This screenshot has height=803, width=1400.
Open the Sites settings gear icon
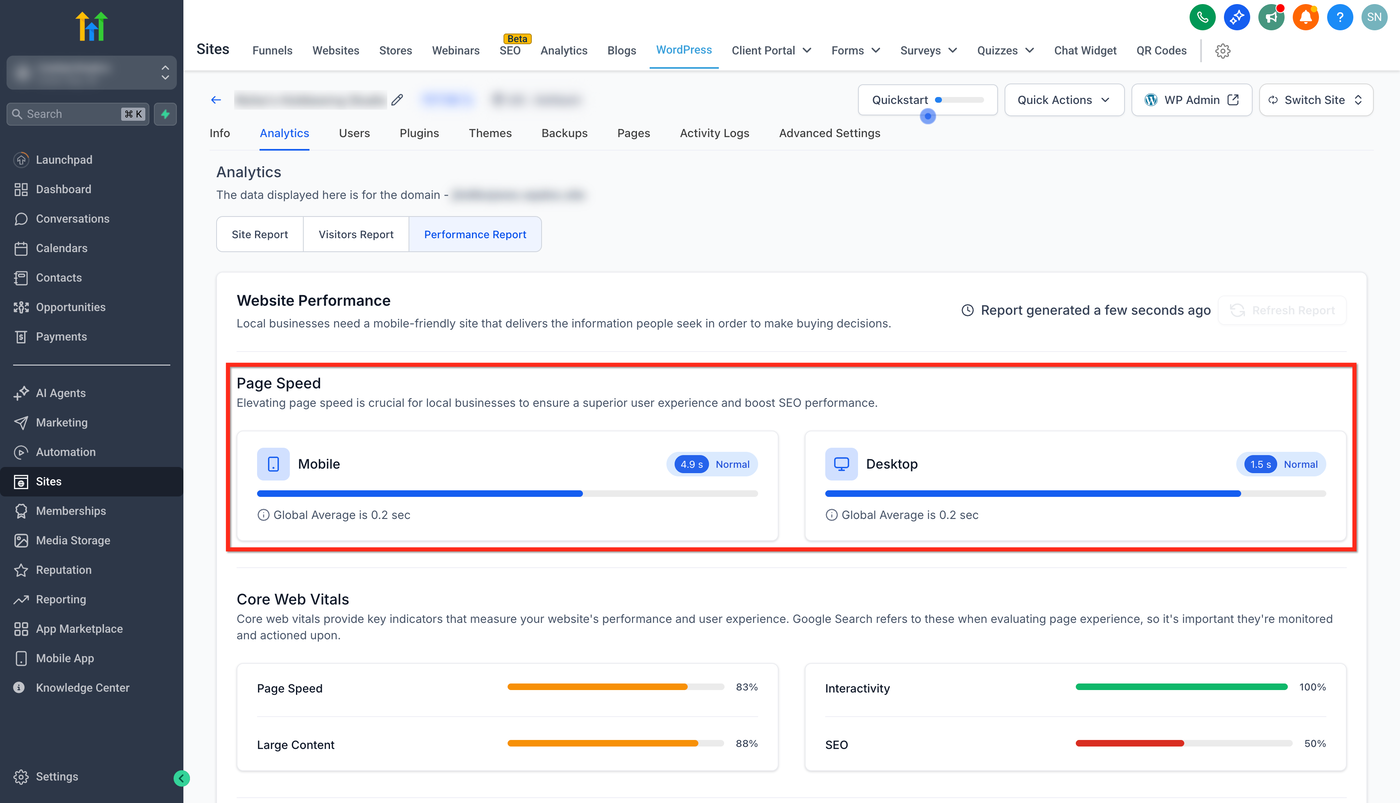[1222, 51]
